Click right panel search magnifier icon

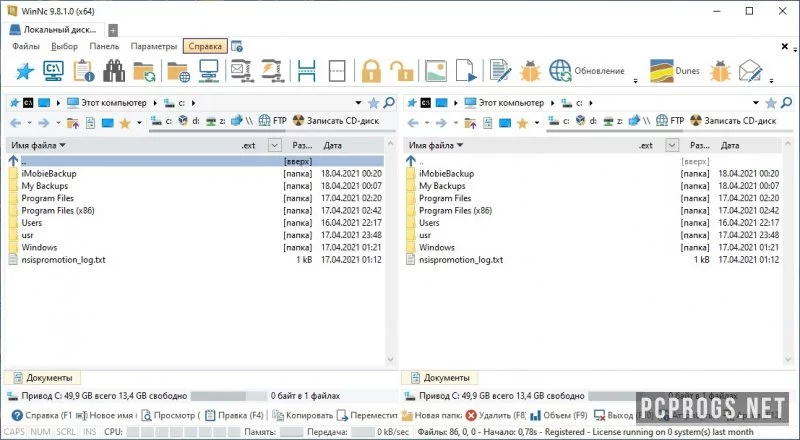(786, 103)
